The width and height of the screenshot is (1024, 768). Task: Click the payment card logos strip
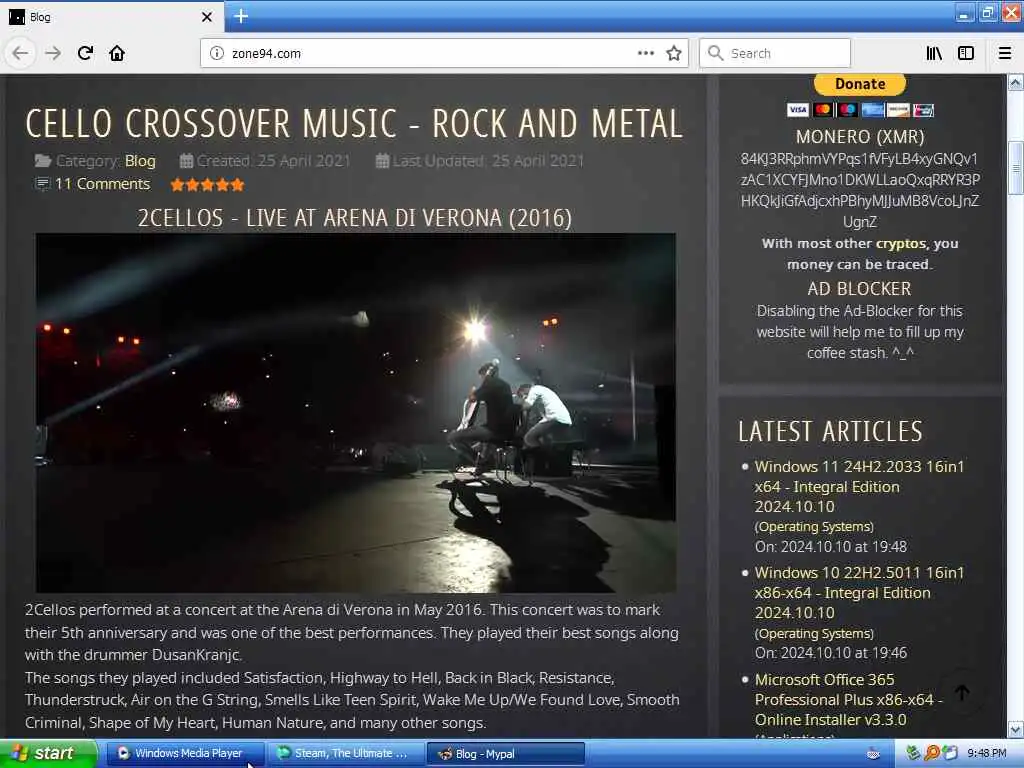860,110
